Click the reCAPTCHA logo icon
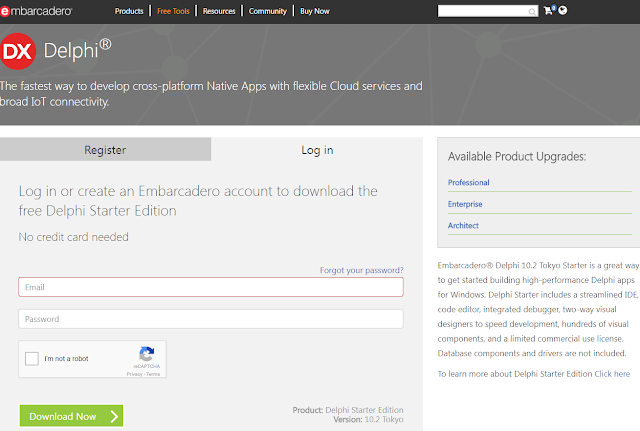This screenshot has height=431, width=640. point(147,353)
